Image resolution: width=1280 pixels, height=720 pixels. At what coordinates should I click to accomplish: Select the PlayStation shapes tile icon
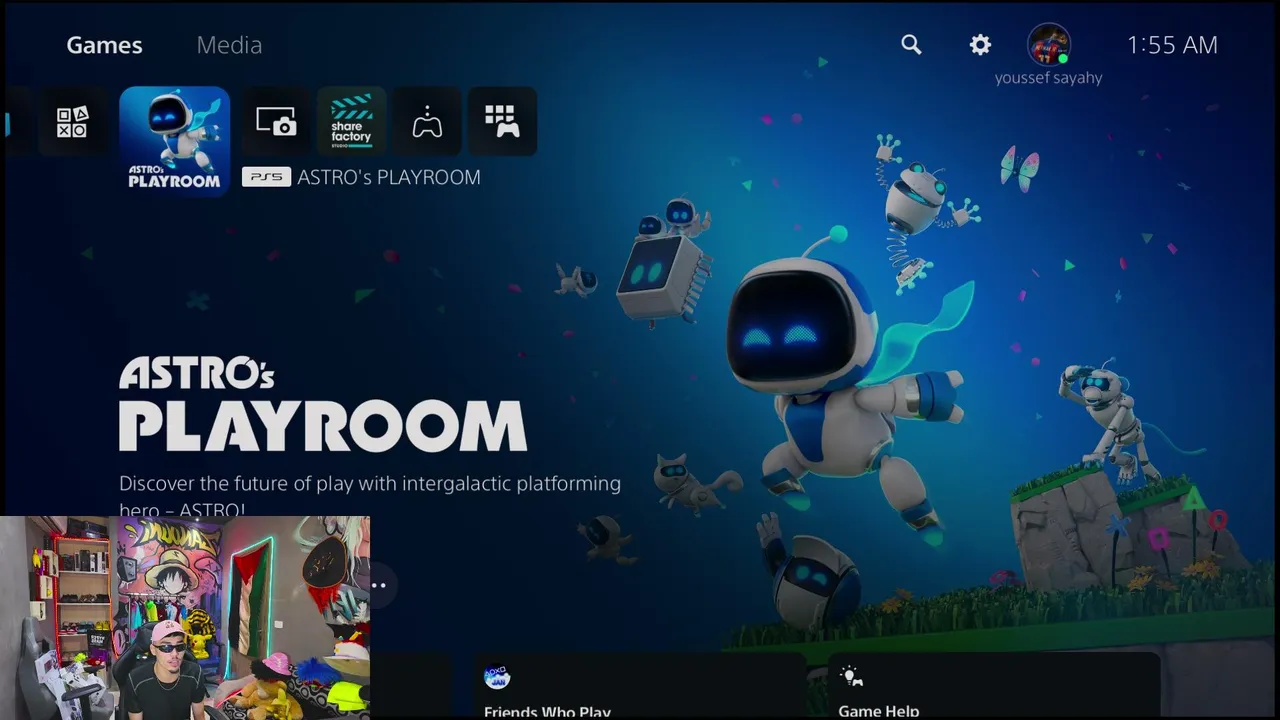point(72,121)
